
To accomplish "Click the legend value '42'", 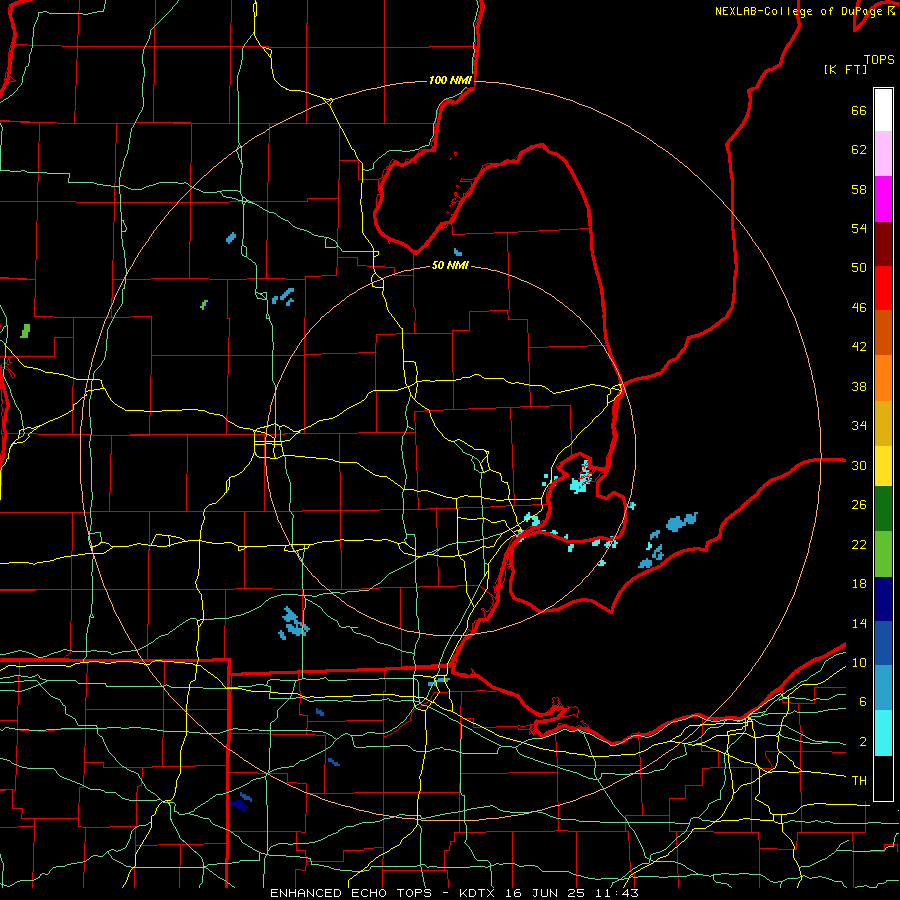I will 859,347.
